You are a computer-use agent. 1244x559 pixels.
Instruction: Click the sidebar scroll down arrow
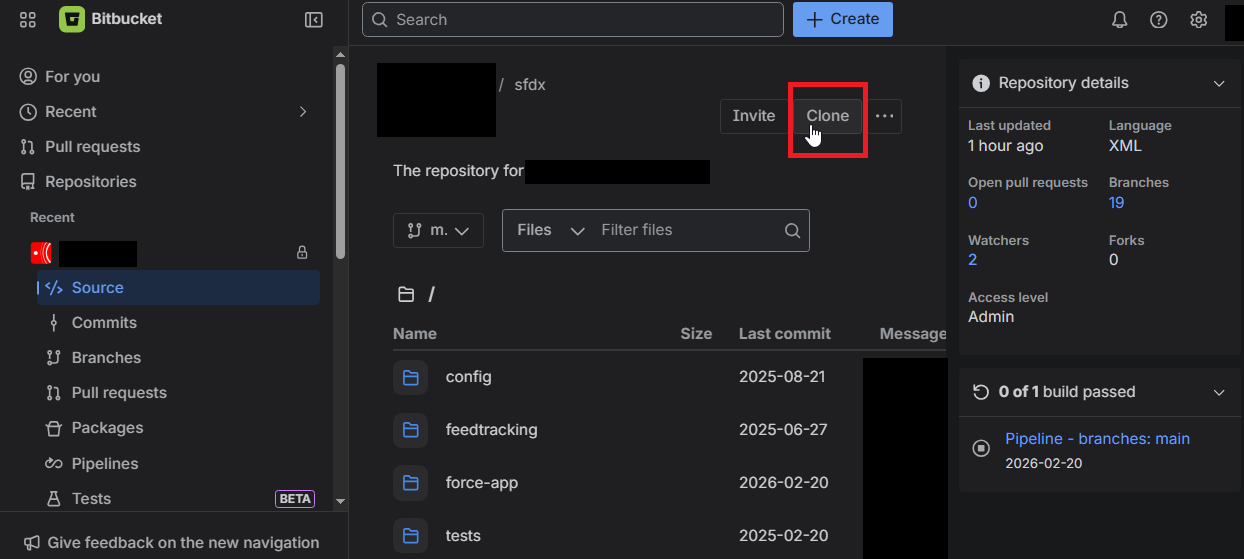pyautogui.click(x=340, y=500)
